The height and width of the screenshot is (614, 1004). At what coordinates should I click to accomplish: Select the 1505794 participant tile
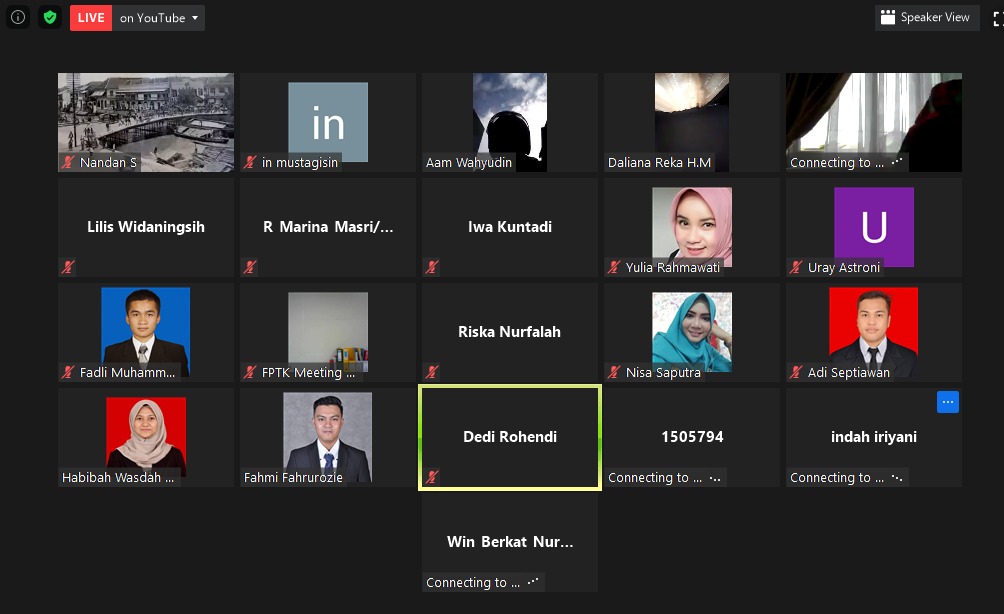tap(692, 437)
